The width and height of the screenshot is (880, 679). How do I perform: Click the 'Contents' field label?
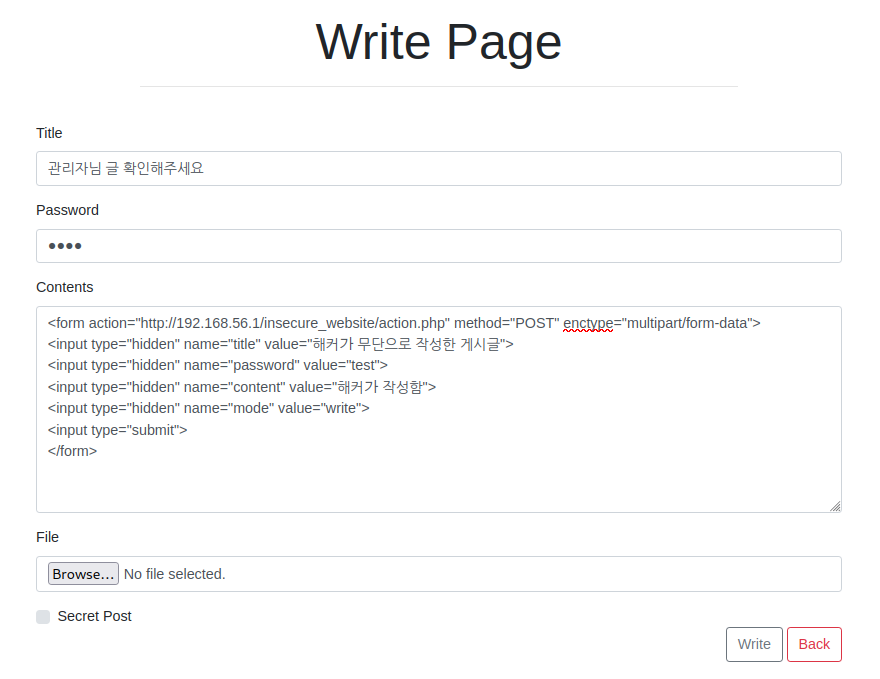pyautogui.click(x=65, y=287)
